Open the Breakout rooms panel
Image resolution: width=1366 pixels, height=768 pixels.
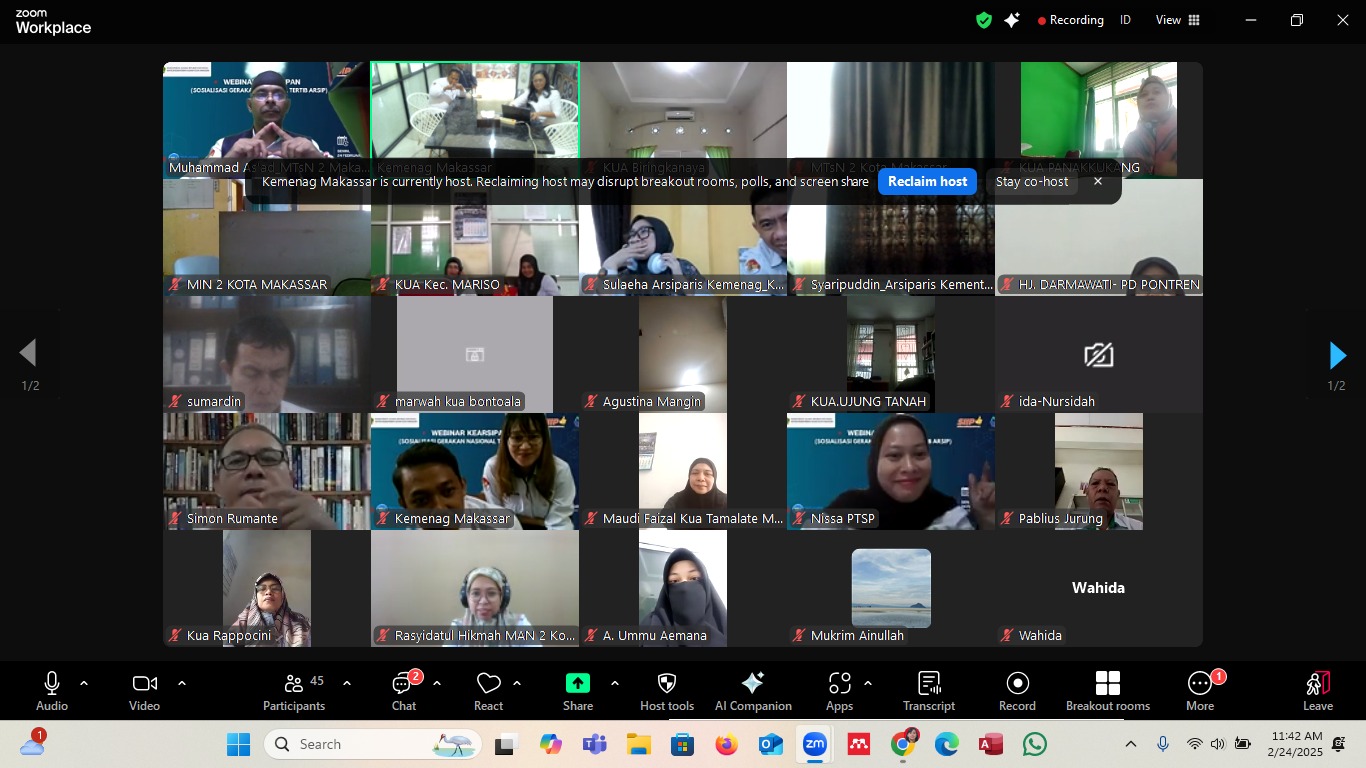coord(1107,690)
